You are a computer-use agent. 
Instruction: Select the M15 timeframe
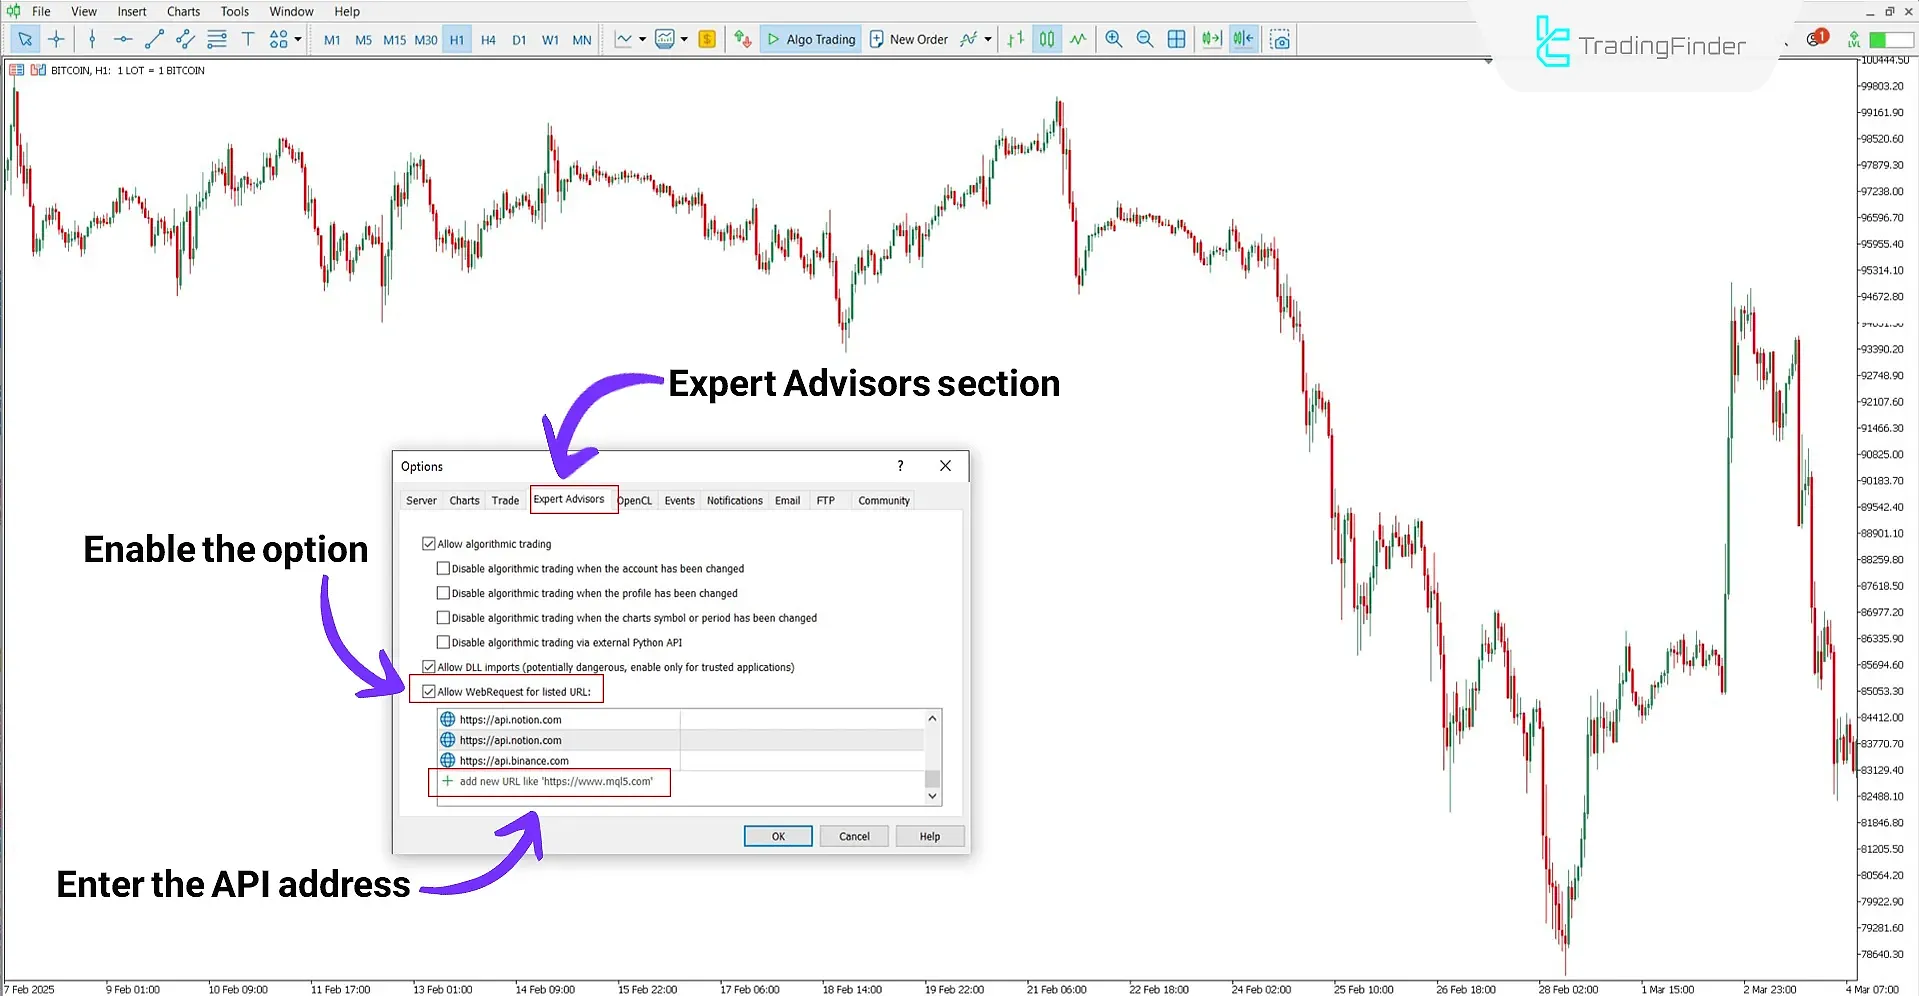pos(394,39)
